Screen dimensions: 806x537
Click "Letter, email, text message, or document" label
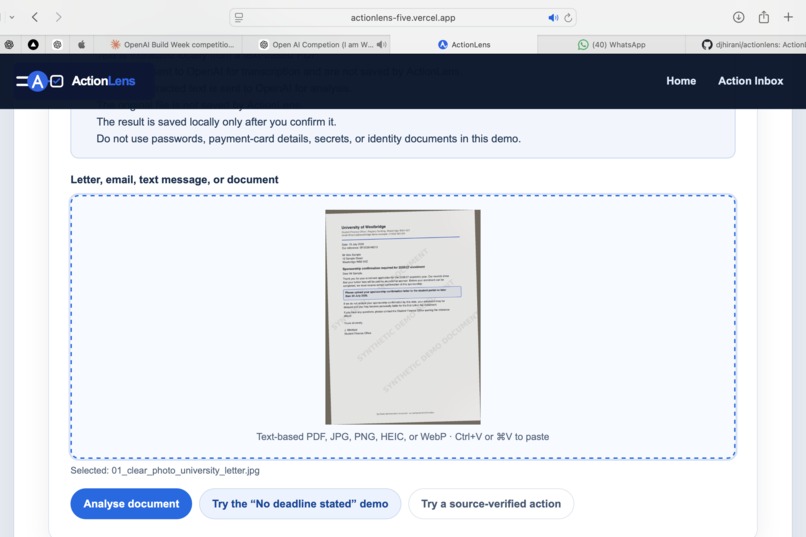coord(174,180)
